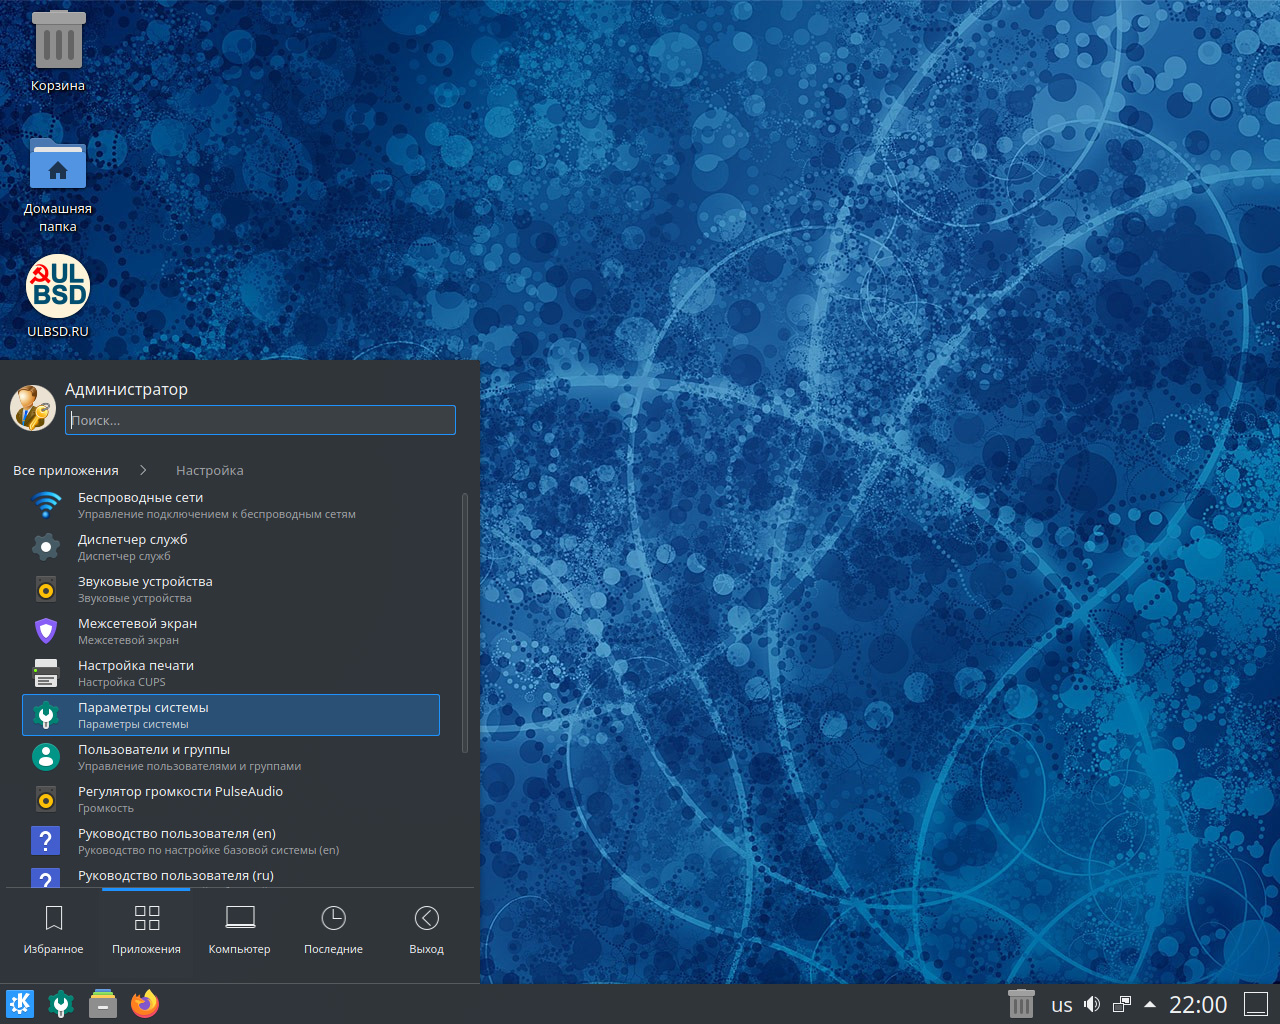This screenshot has height=1024, width=1280.
Task: Open the ULBSD.RU desktop shortcut
Action: [58, 288]
